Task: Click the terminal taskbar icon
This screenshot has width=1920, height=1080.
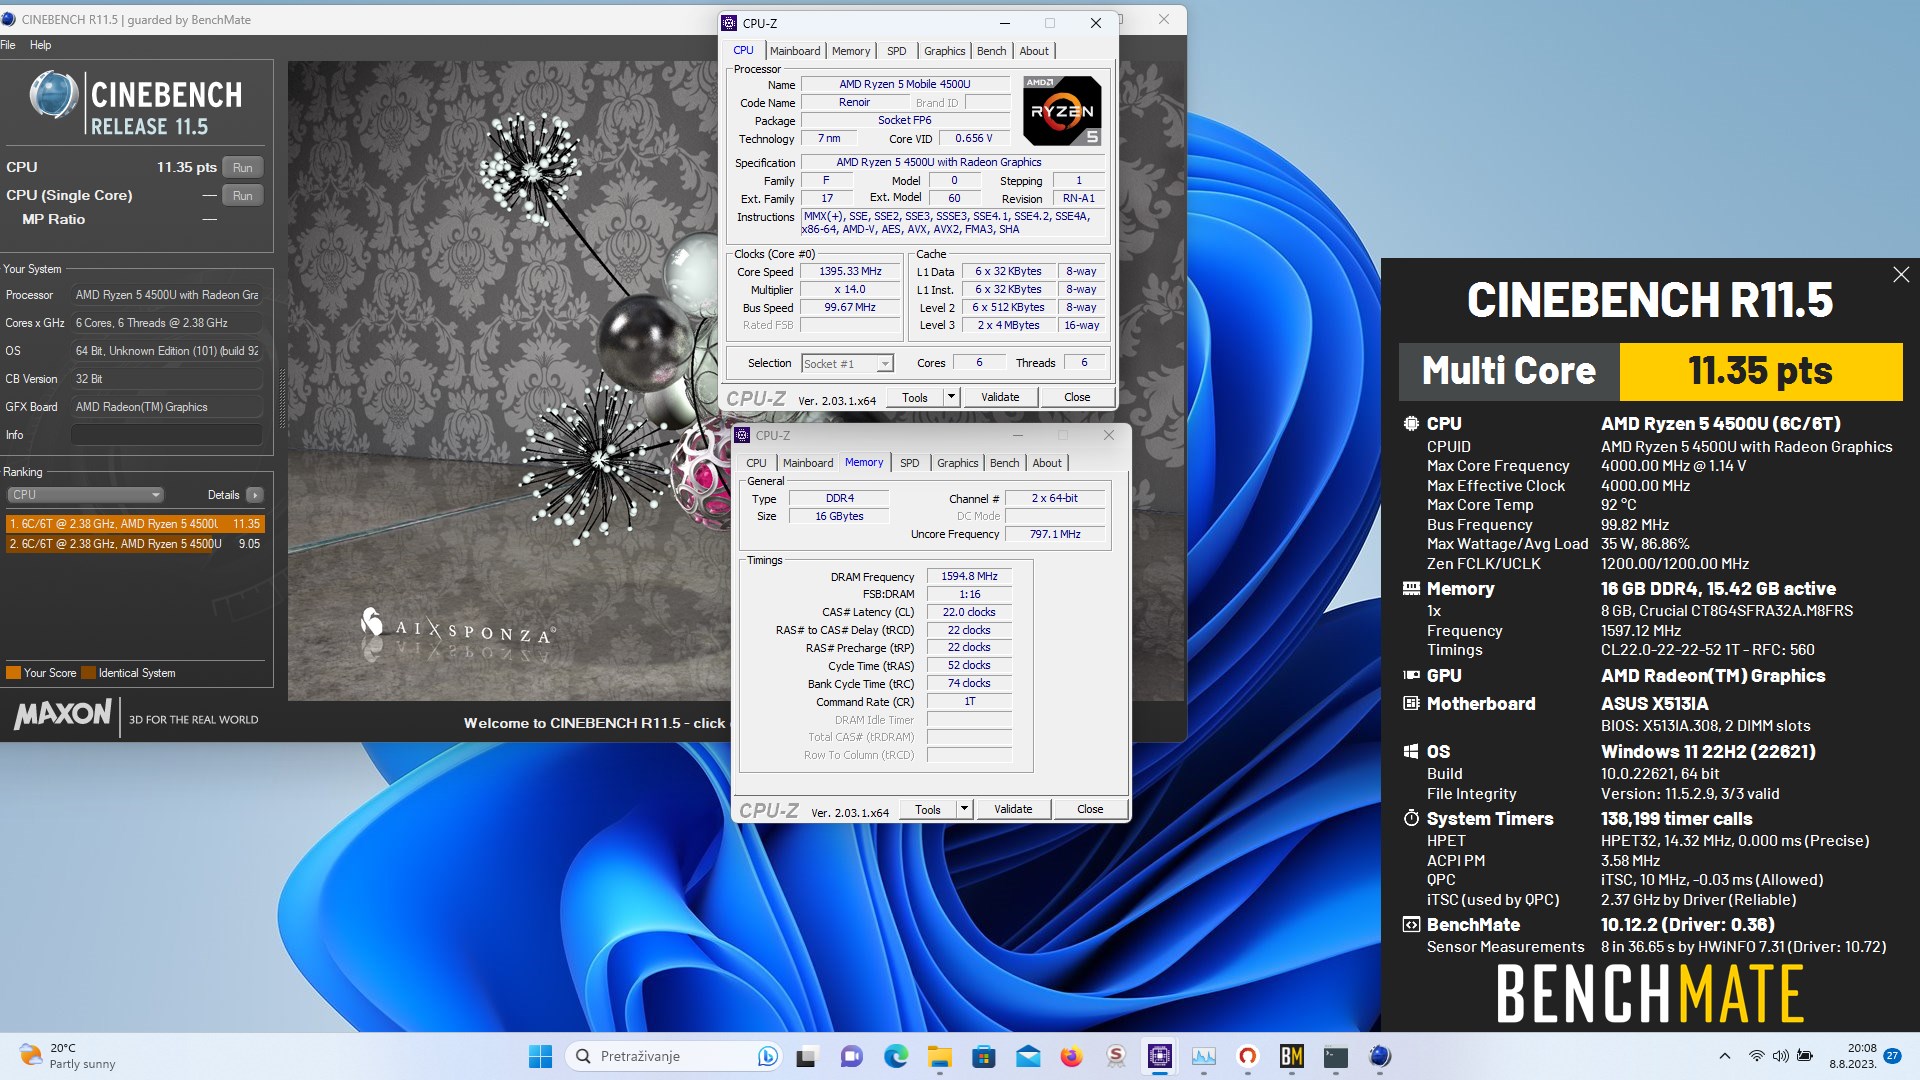Action: pyautogui.click(x=1336, y=1056)
